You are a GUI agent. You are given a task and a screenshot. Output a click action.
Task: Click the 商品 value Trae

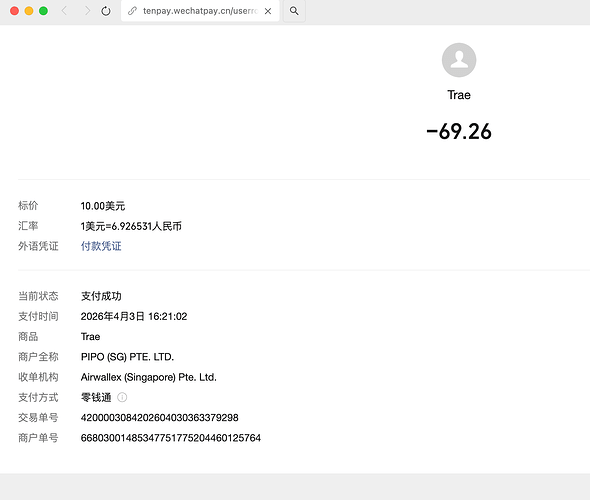click(90, 337)
